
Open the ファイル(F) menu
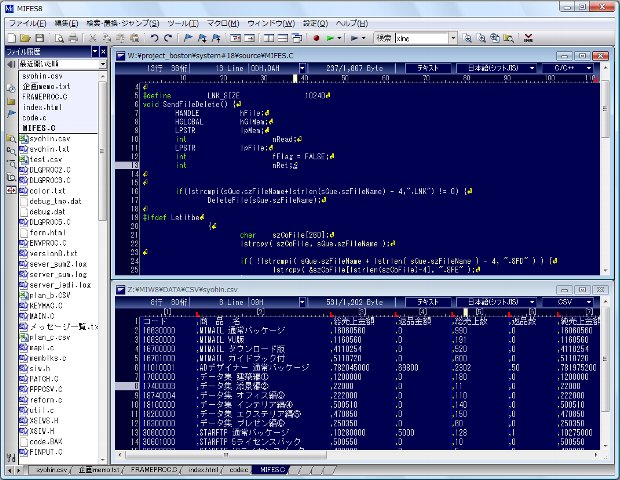click(26, 22)
